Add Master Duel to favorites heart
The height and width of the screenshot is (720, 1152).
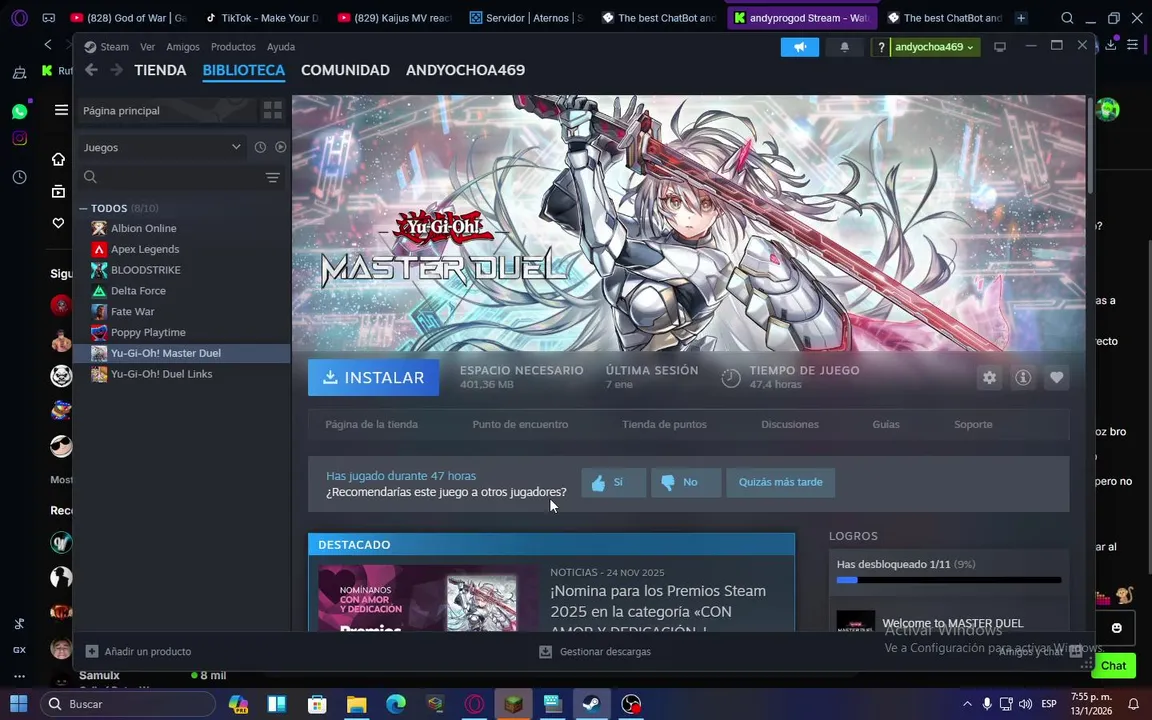pos(1056,378)
